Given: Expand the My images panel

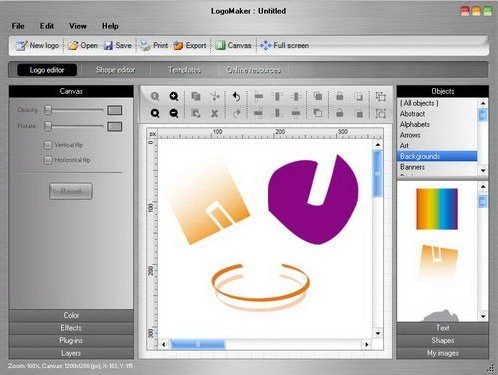Looking at the screenshot, I should coord(443,353).
